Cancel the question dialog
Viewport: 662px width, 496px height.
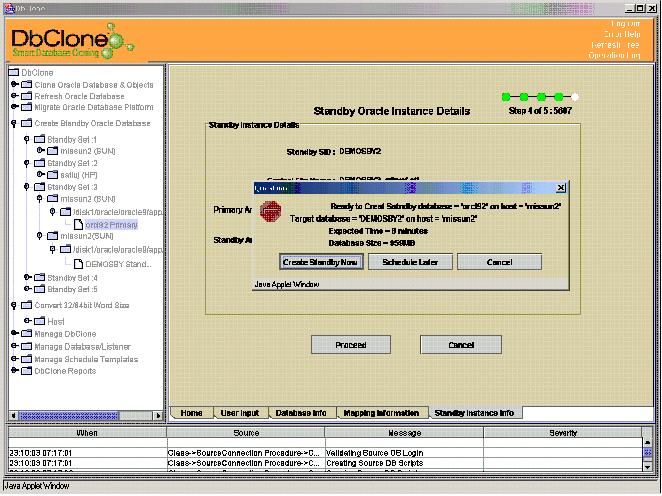(499, 262)
